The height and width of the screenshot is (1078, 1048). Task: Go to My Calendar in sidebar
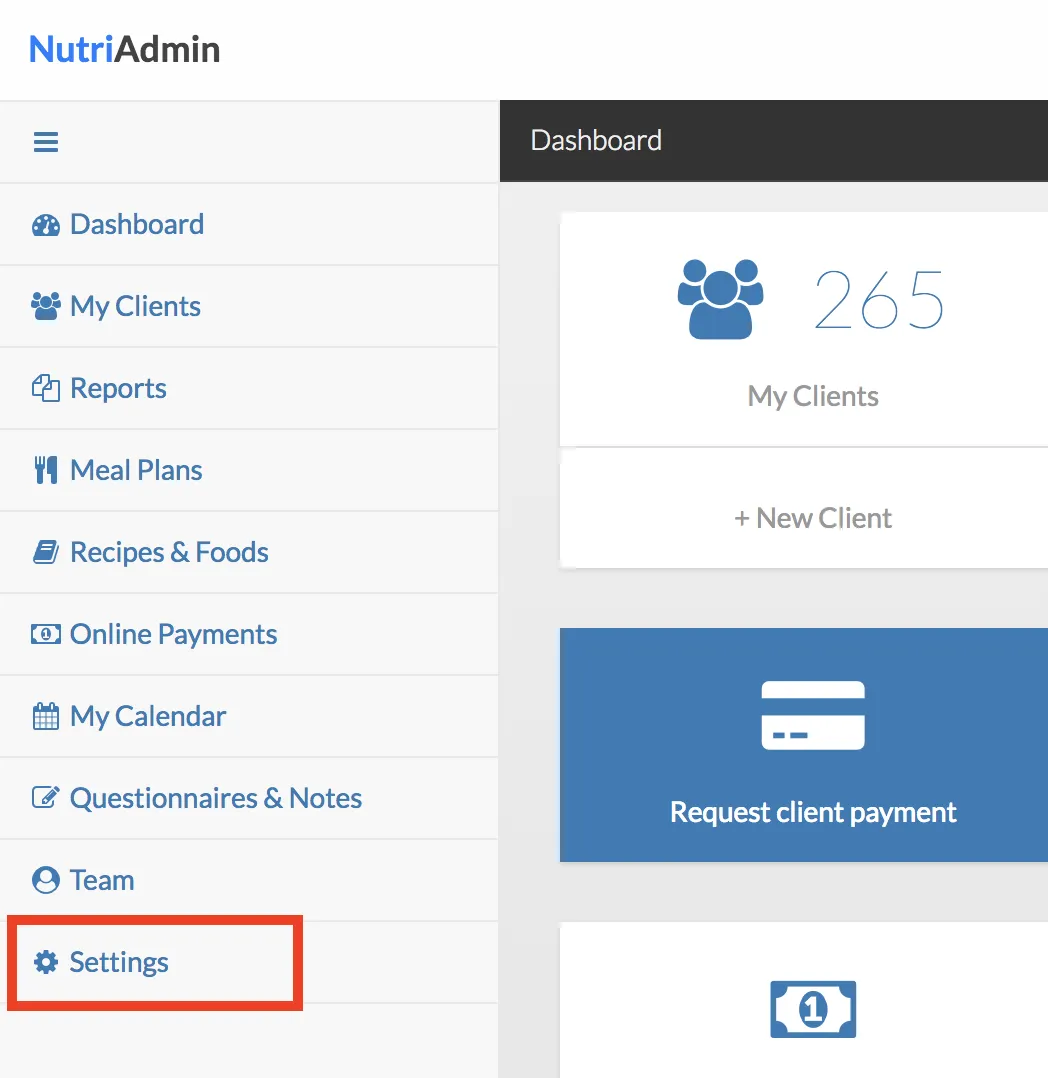coord(148,717)
